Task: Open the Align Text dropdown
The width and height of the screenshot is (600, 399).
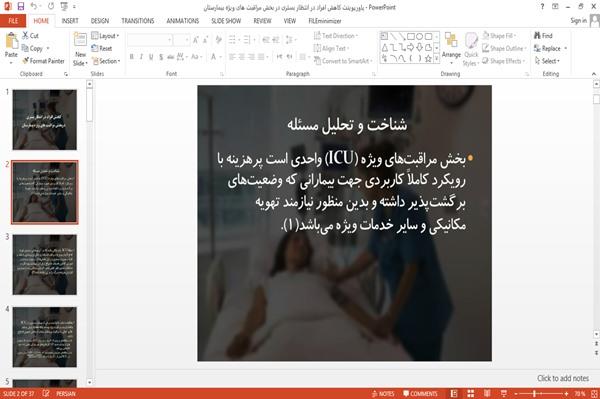Action: 331,48
